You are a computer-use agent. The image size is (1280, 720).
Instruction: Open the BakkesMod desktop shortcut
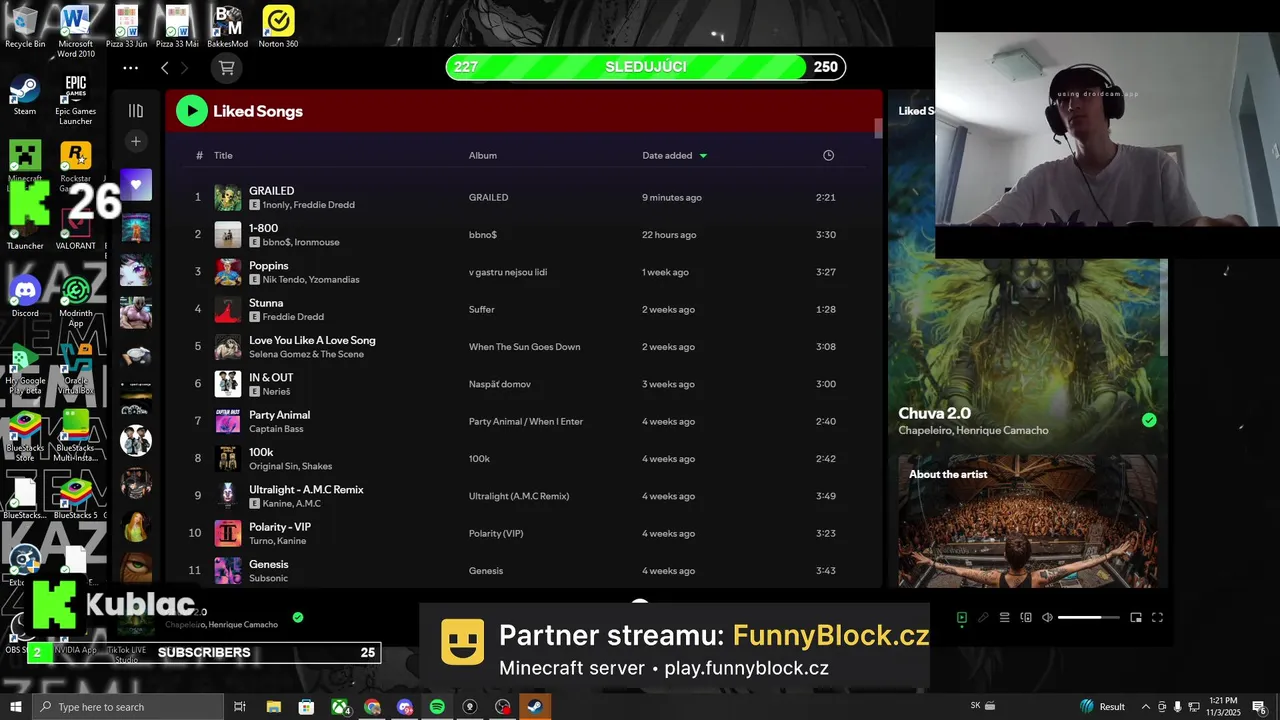point(228,27)
